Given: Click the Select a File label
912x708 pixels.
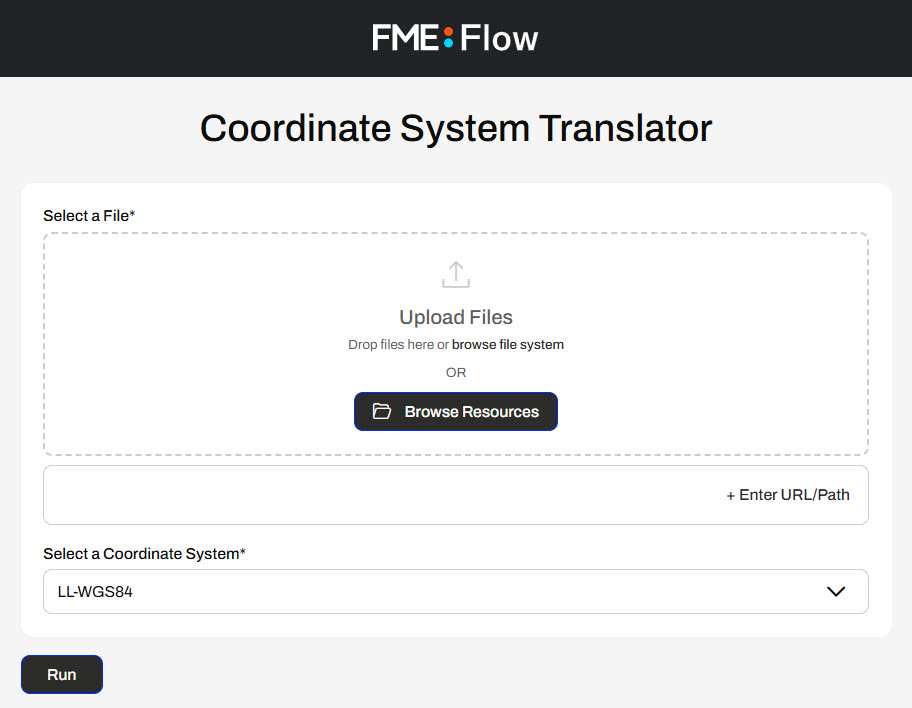Looking at the screenshot, I should 89,216.
